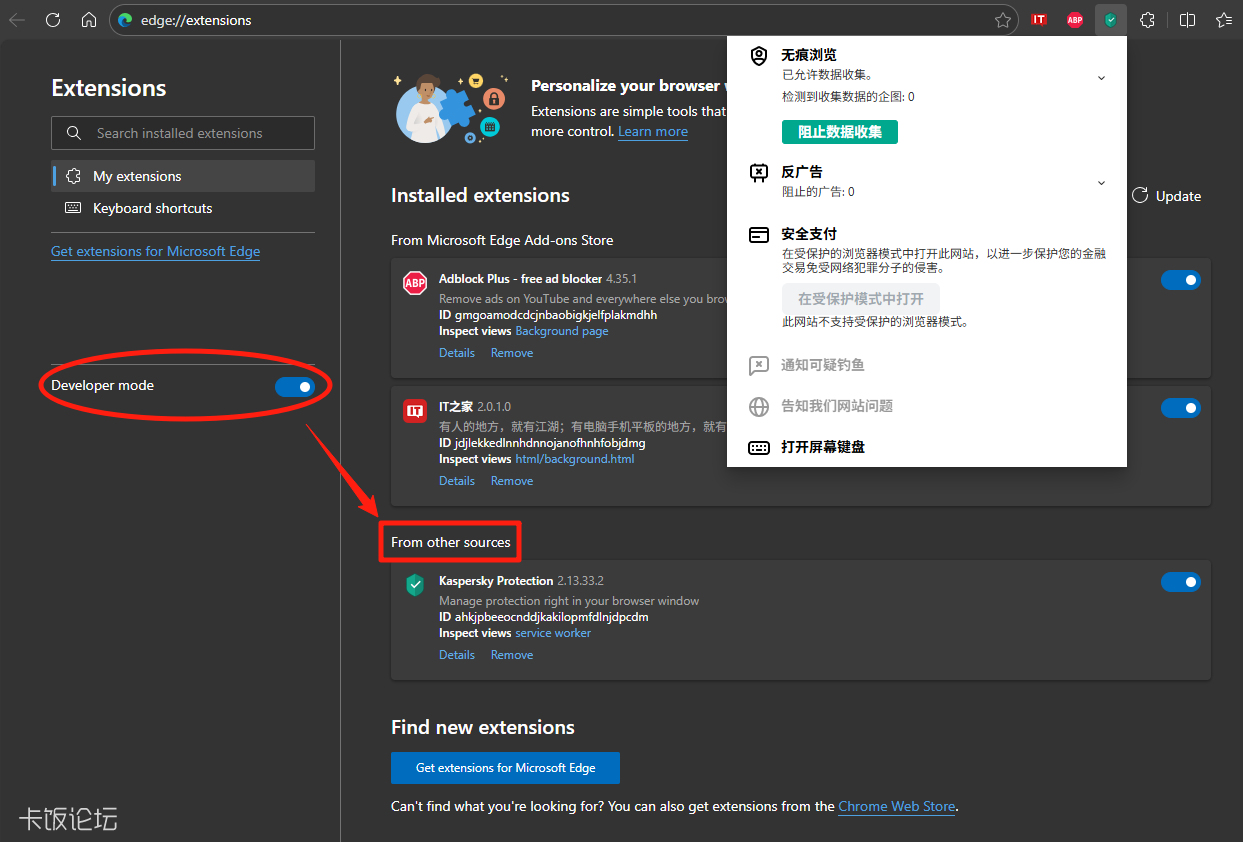
Task: Open the Extensions puzzle icon
Action: pyautogui.click(x=1147, y=19)
